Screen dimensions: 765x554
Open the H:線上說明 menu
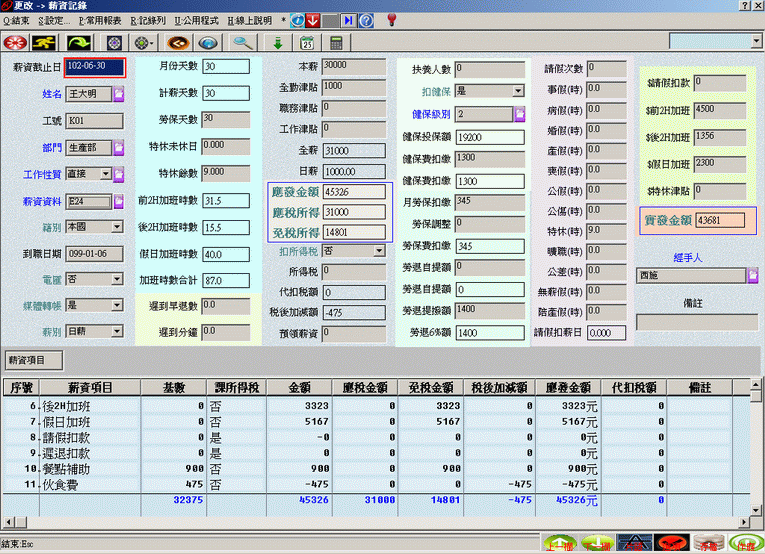click(250, 20)
